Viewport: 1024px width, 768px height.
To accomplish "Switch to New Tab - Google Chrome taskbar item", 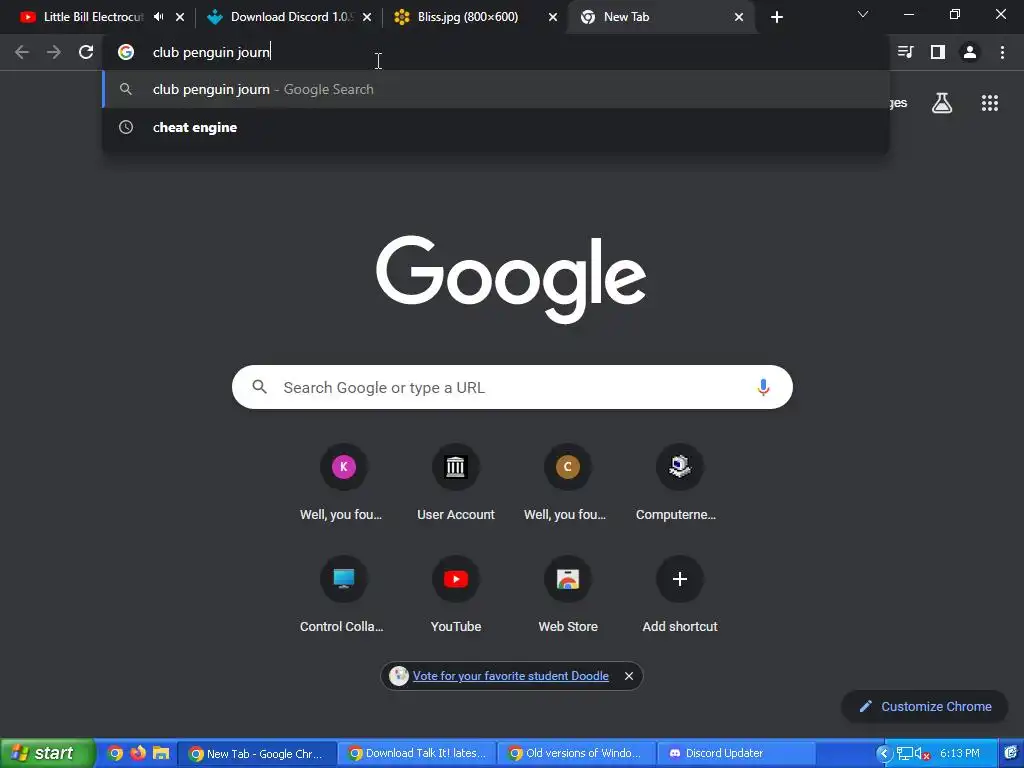I will [x=257, y=754].
